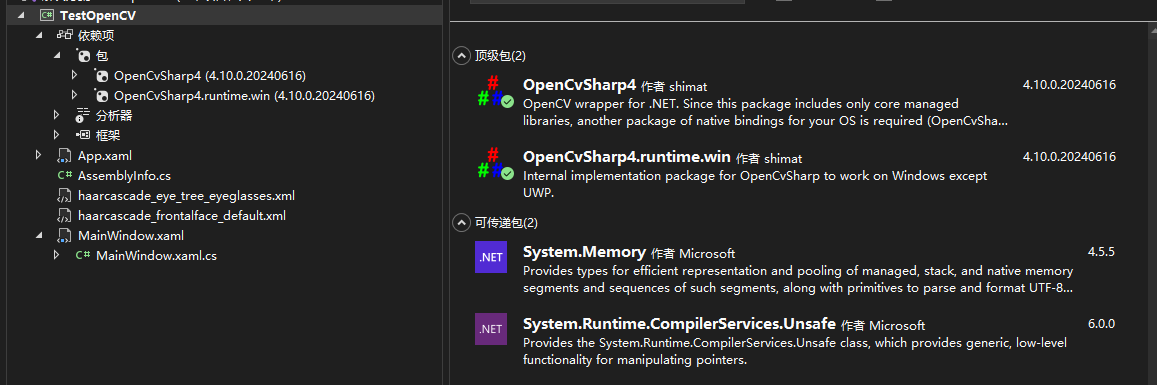1157x385 pixels.
Task: Click System.Memory version 4.5.5
Action: (x=1101, y=252)
